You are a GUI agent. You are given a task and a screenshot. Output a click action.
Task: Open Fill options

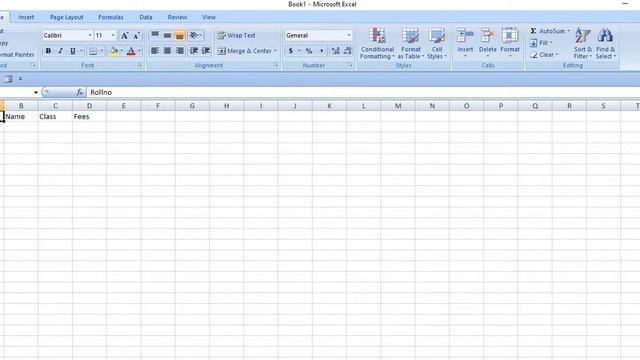(541, 43)
